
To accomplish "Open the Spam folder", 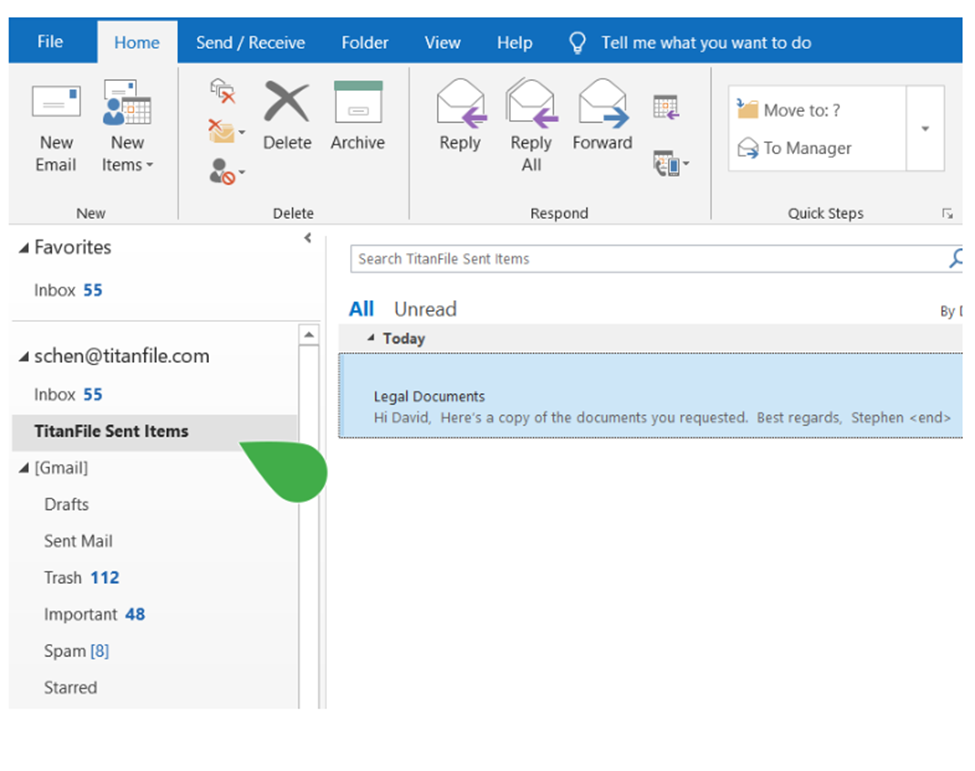I will (76, 651).
